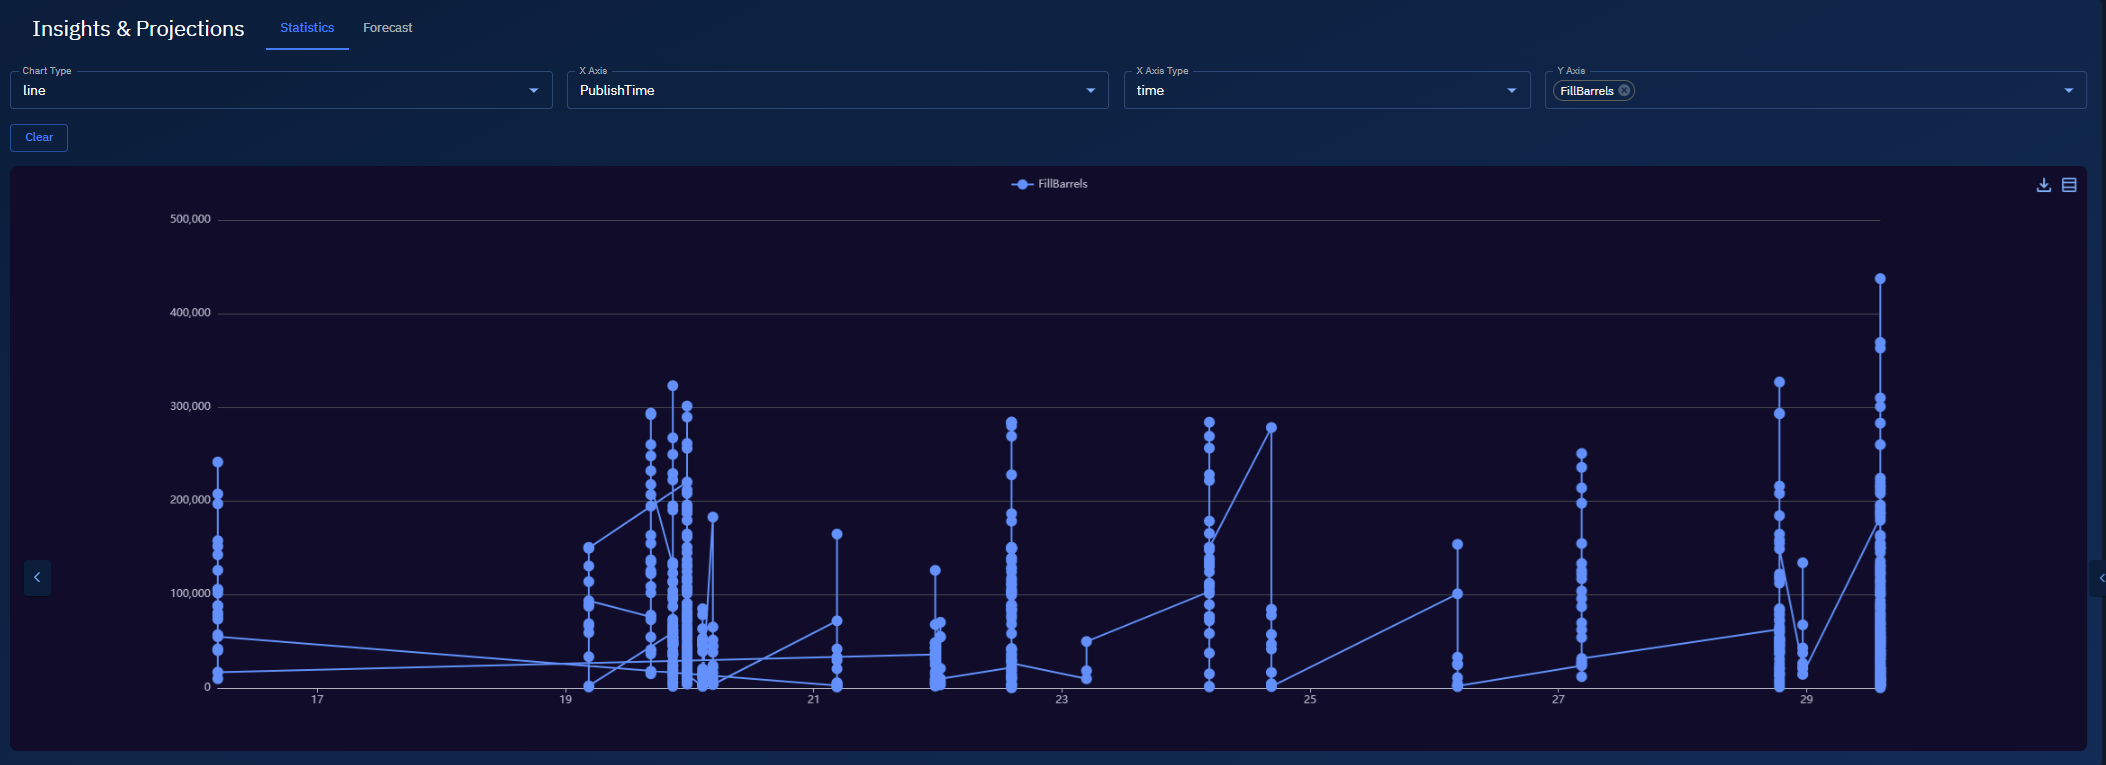Click the peak data point above day 21
Image resolution: width=2106 pixels, height=765 pixels.
[x=837, y=534]
